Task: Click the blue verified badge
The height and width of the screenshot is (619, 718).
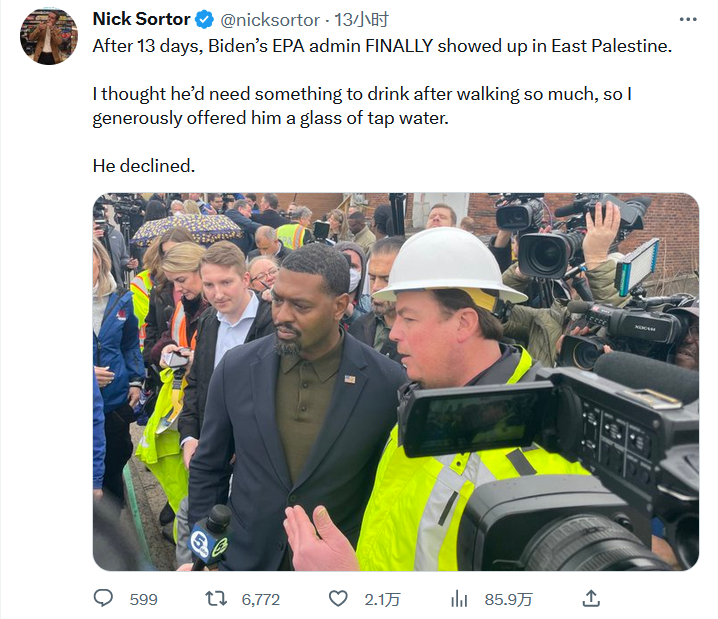Action: [204, 19]
